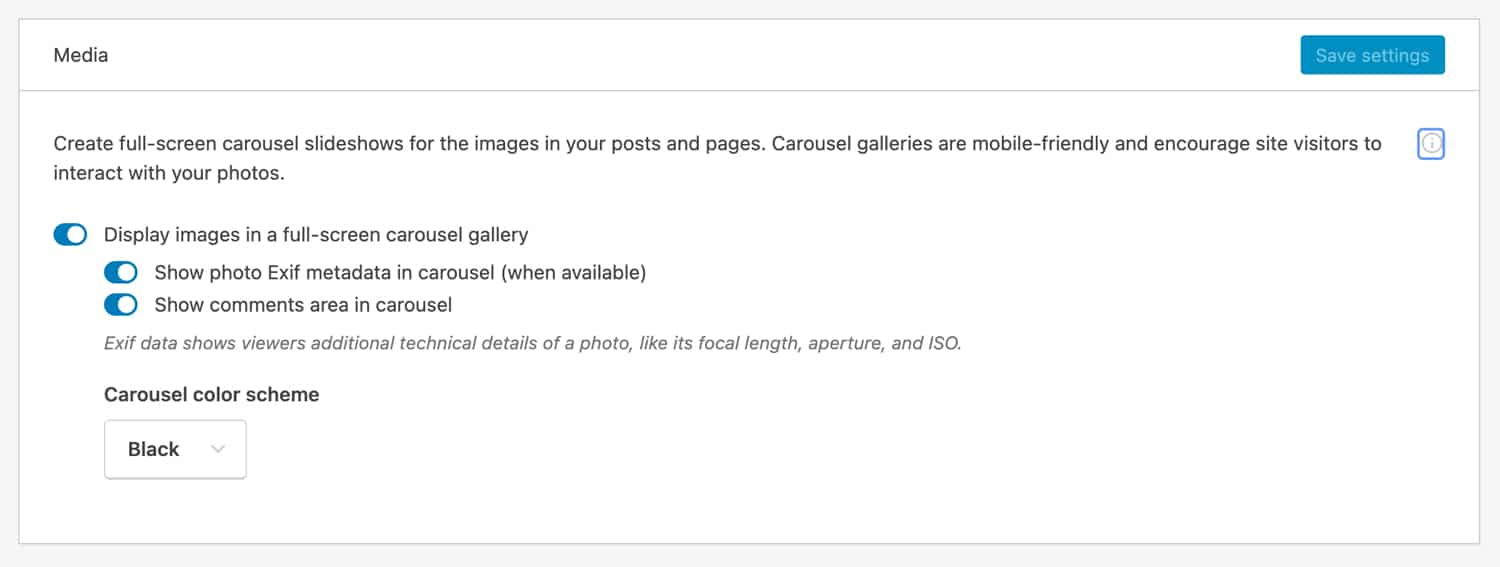This screenshot has width=1500, height=567.
Task: Toggle off full-screen carousel gallery switch
Action: [70, 235]
